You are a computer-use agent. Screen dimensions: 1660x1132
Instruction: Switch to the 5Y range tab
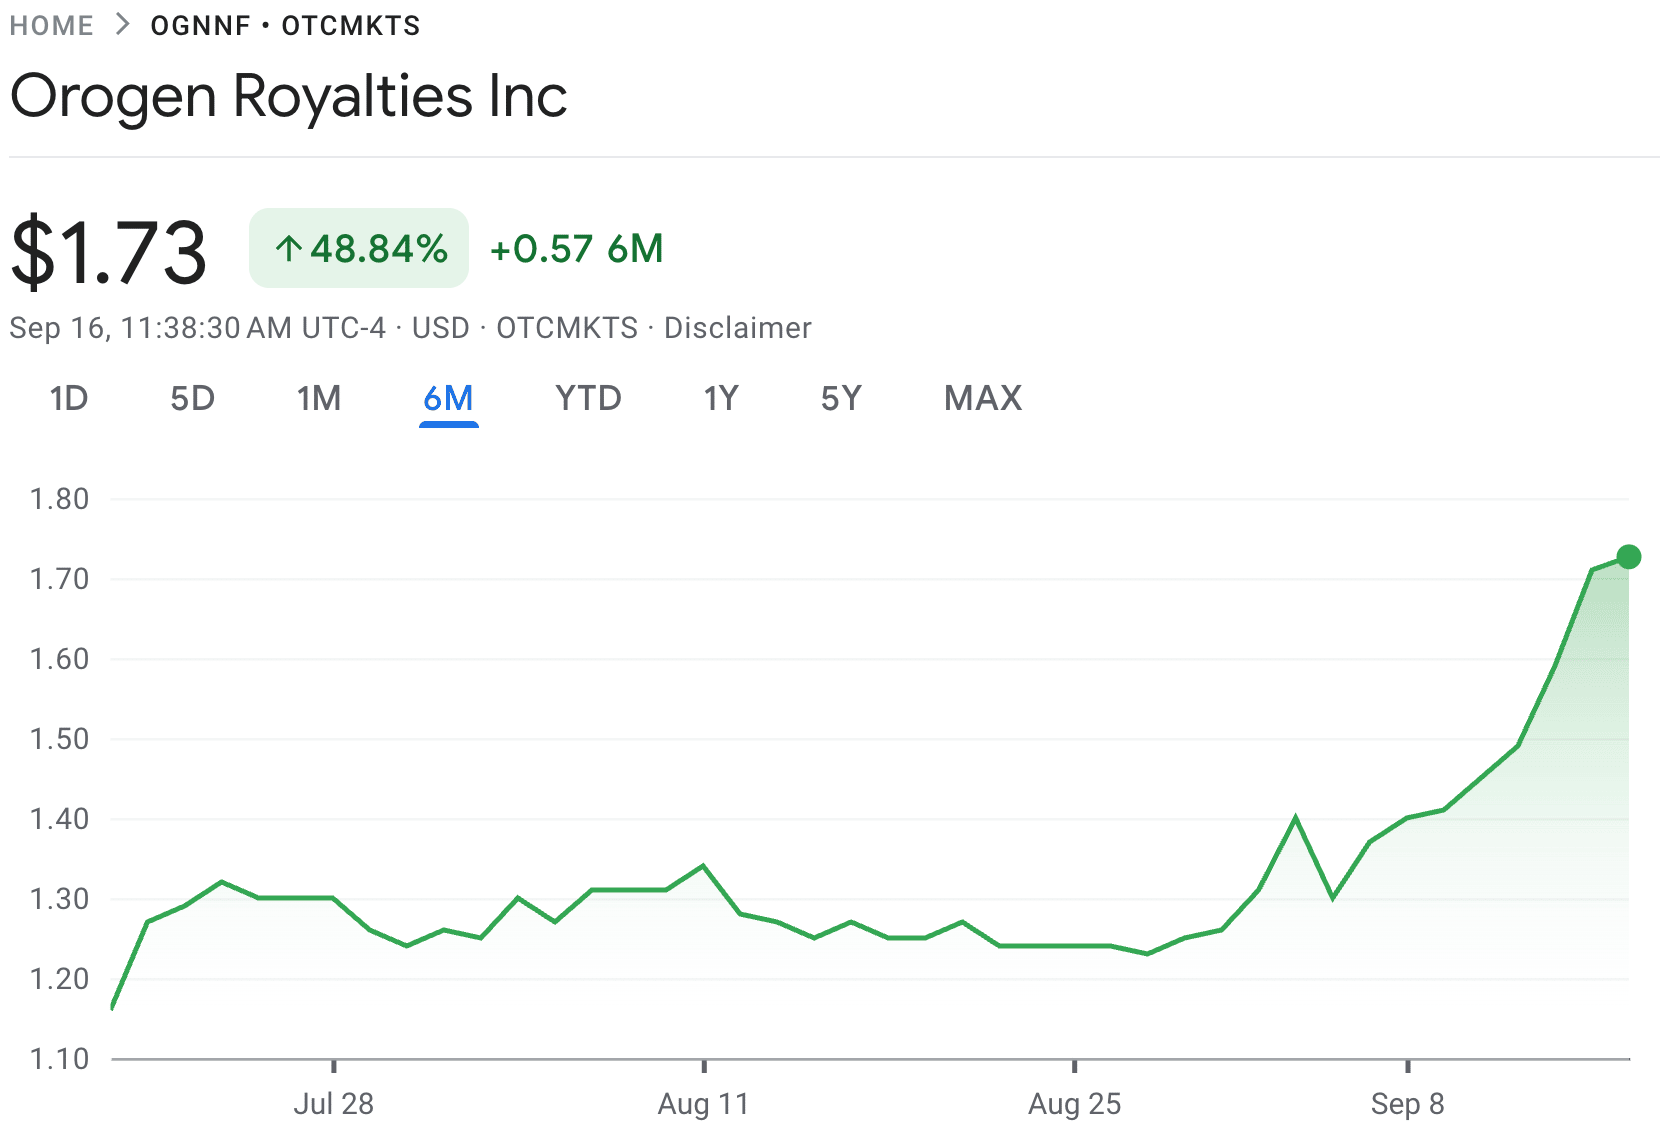point(841,399)
